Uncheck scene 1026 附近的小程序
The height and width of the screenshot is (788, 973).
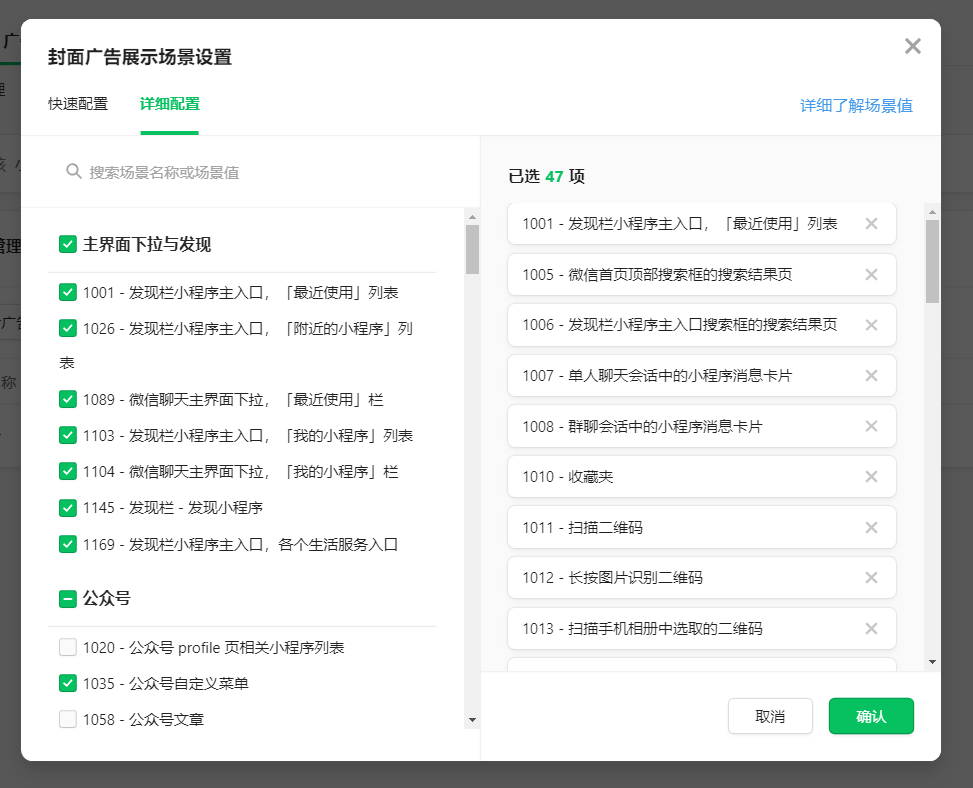pyautogui.click(x=68, y=328)
